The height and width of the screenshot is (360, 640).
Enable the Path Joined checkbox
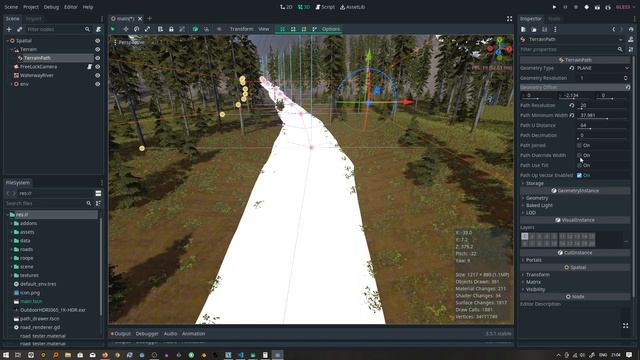(x=579, y=145)
